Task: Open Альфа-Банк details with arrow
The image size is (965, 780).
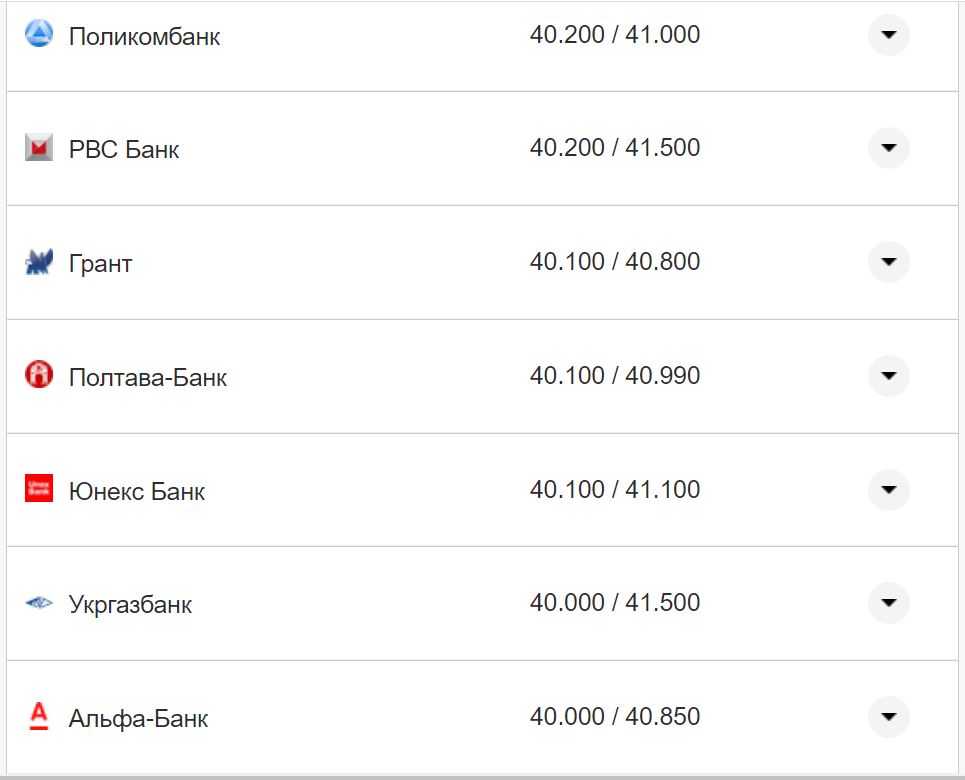Action: (x=888, y=717)
